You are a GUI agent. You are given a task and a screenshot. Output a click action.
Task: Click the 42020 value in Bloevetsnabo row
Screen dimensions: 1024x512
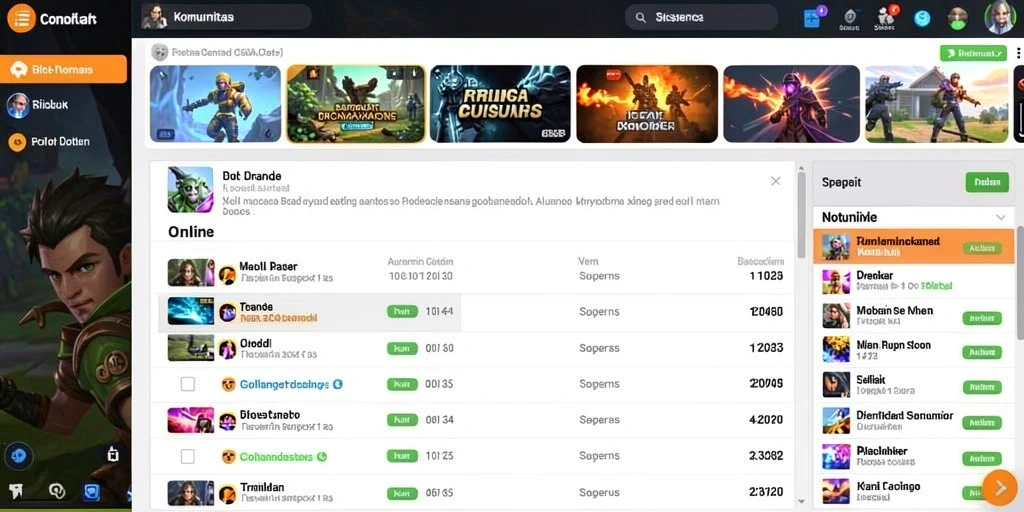click(x=766, y=420)
